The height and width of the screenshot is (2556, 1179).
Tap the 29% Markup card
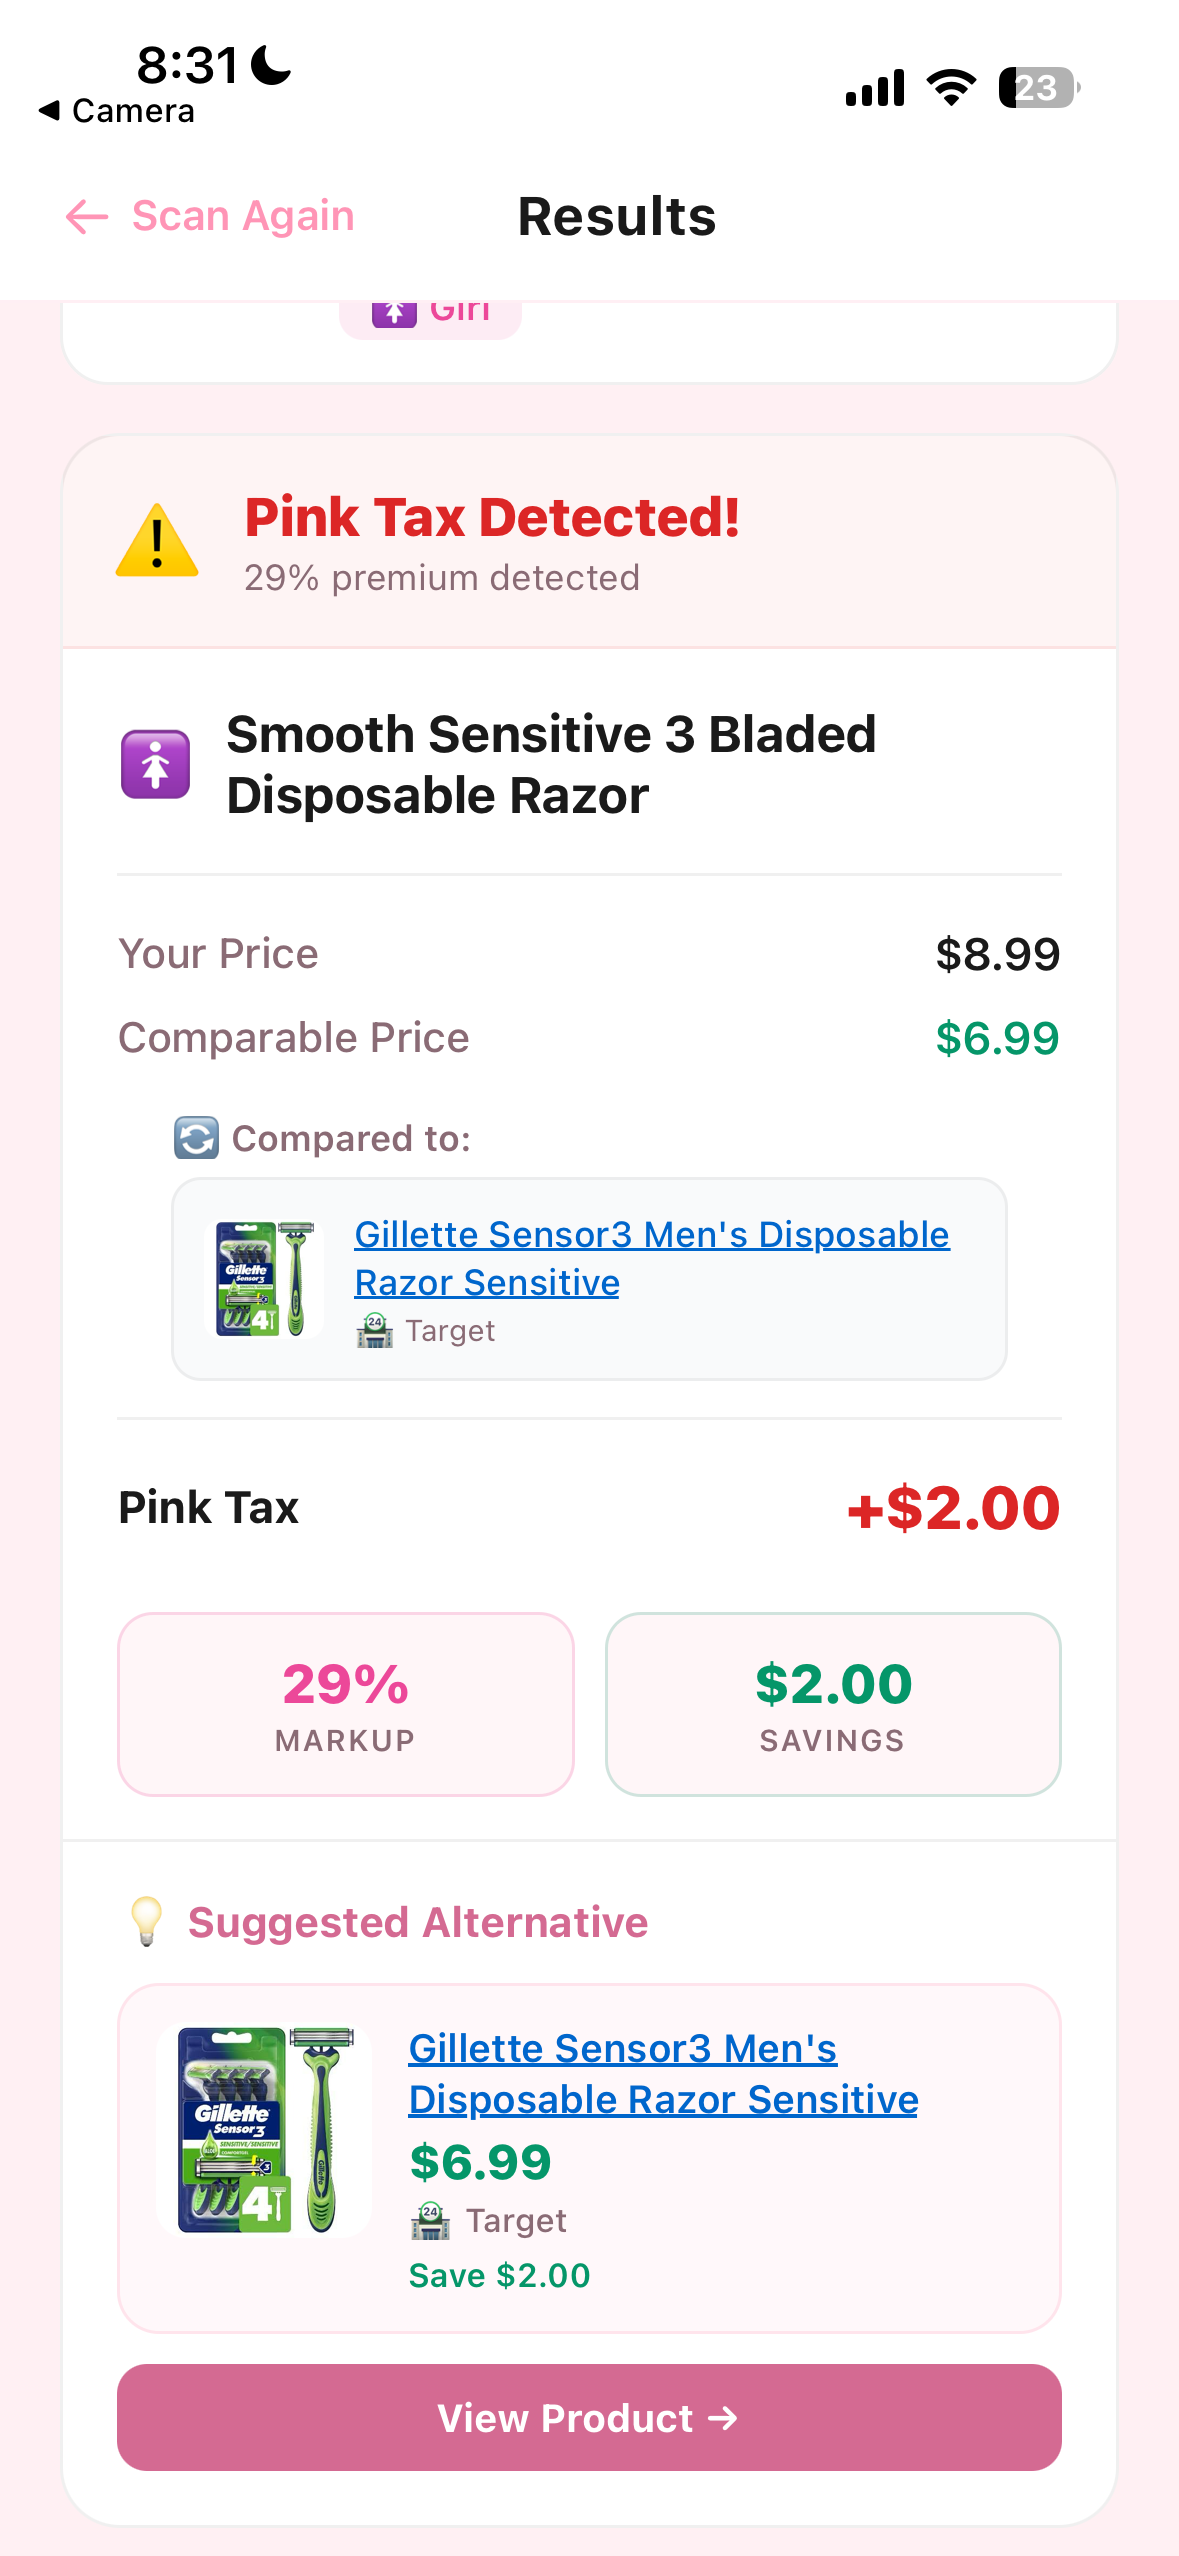(x=346, y=1704)
